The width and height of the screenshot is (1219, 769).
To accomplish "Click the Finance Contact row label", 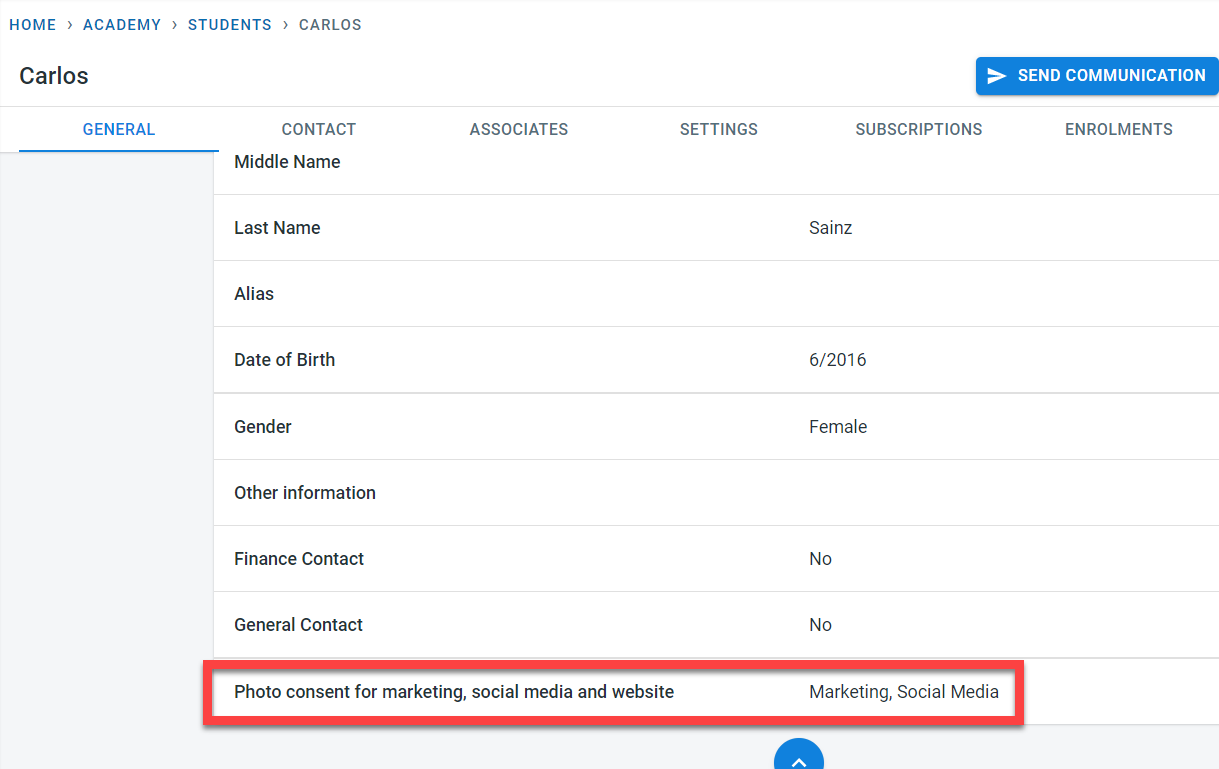I will coord(299,559).
